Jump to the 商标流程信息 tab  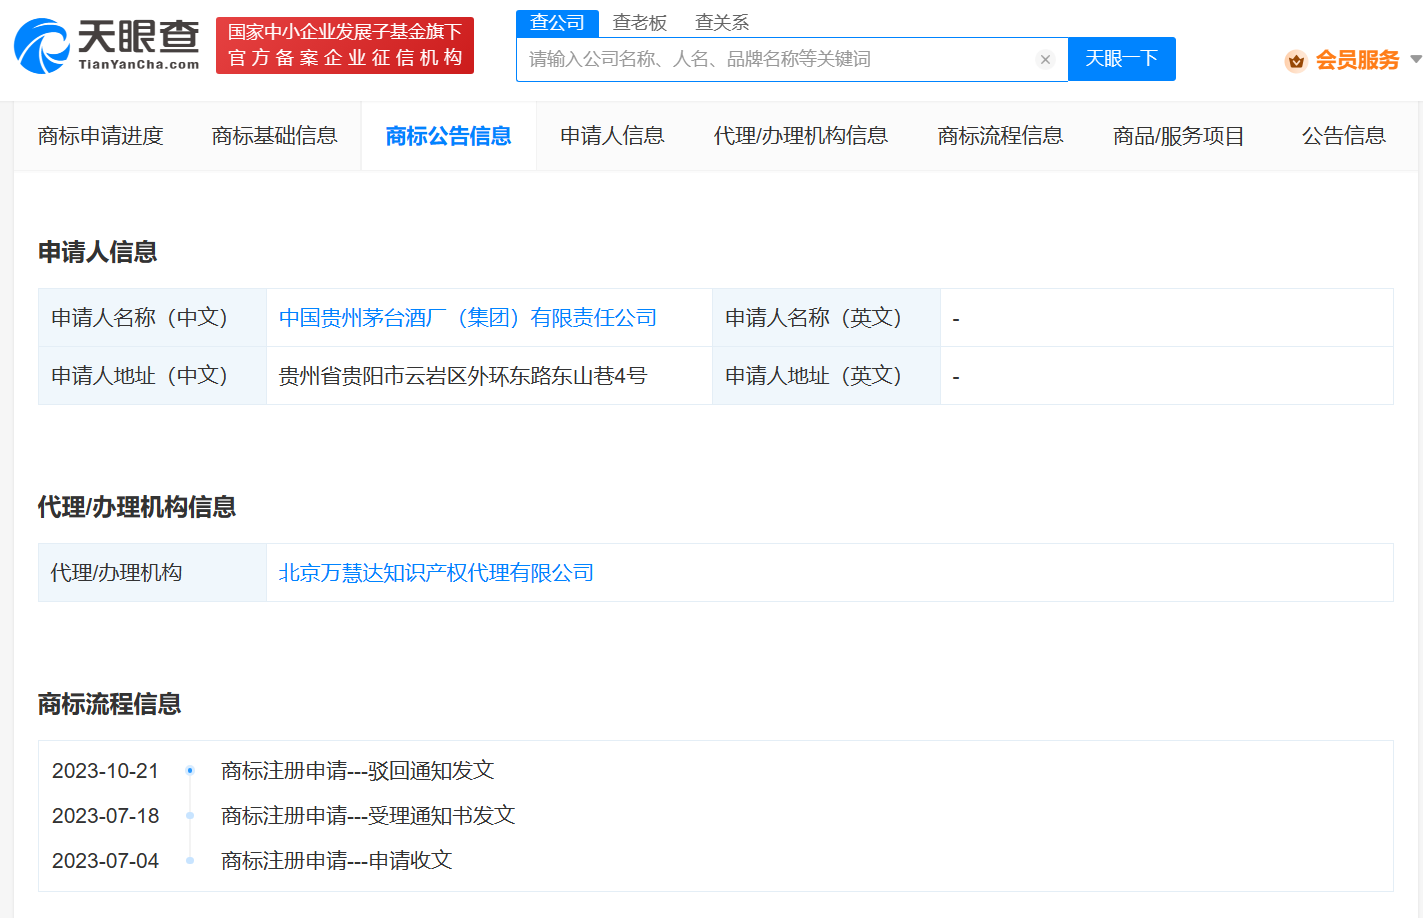tap(1000, 136)
